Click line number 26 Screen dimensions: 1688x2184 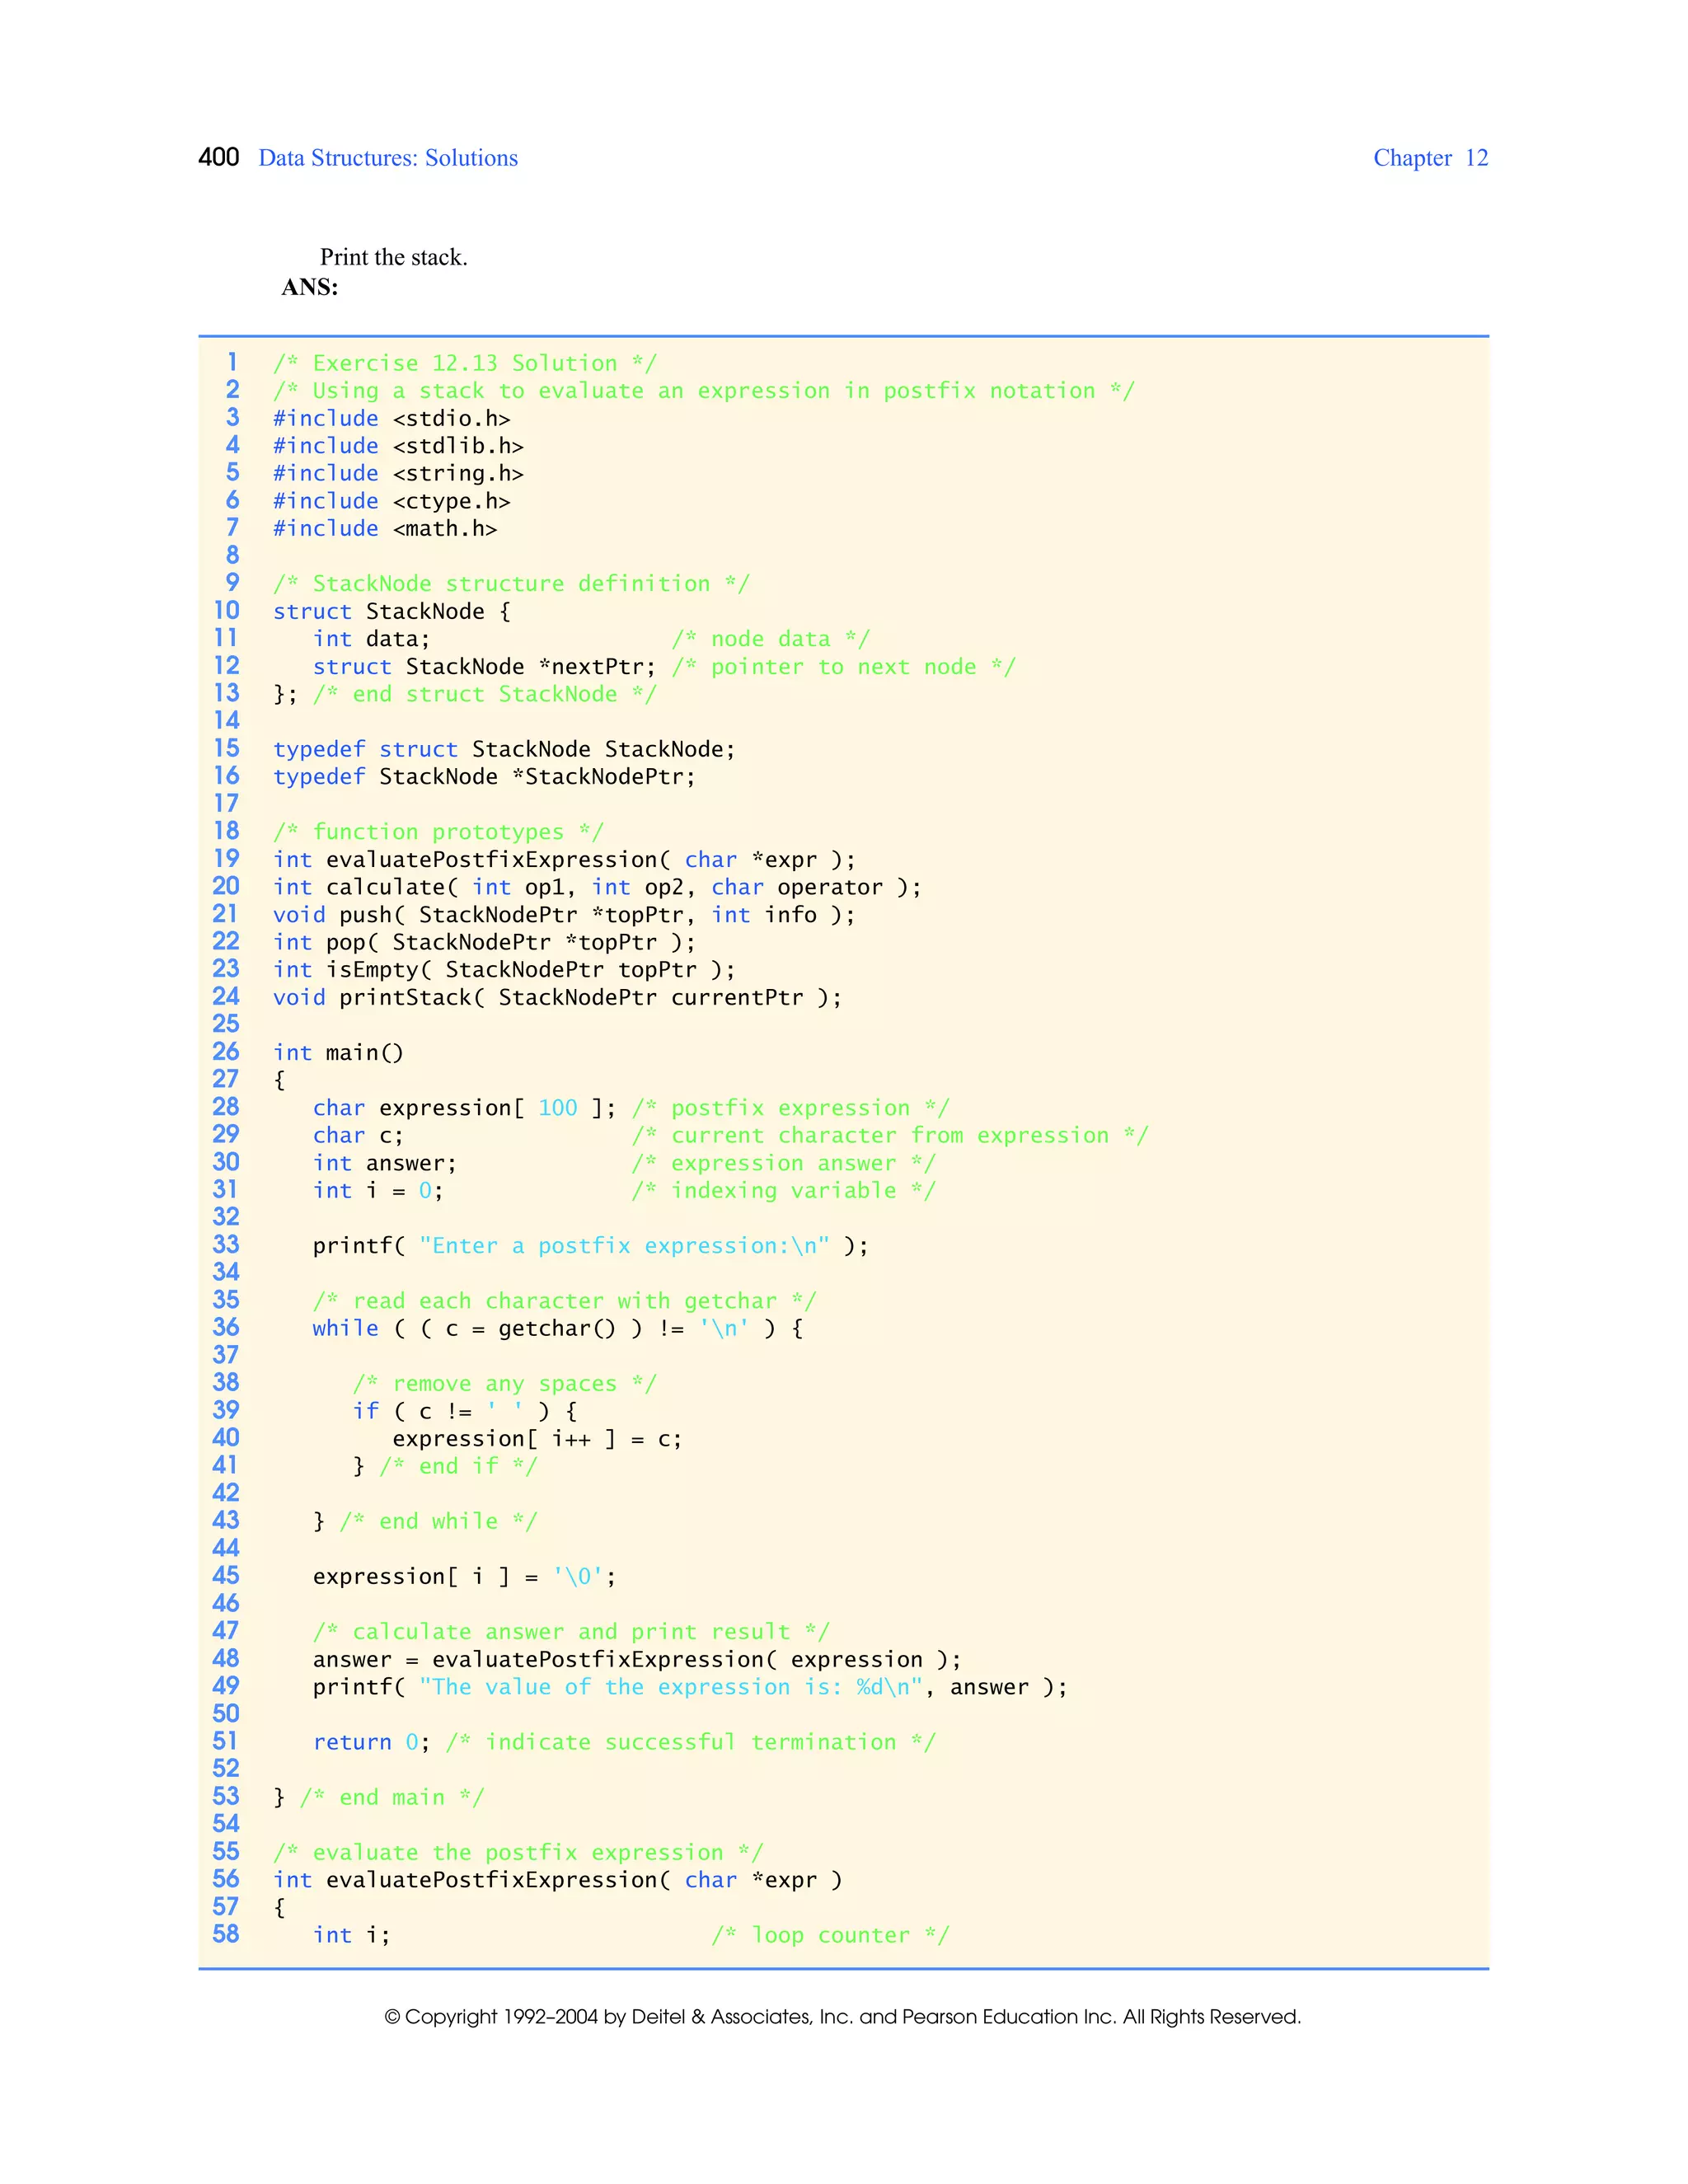[226, 1051]
